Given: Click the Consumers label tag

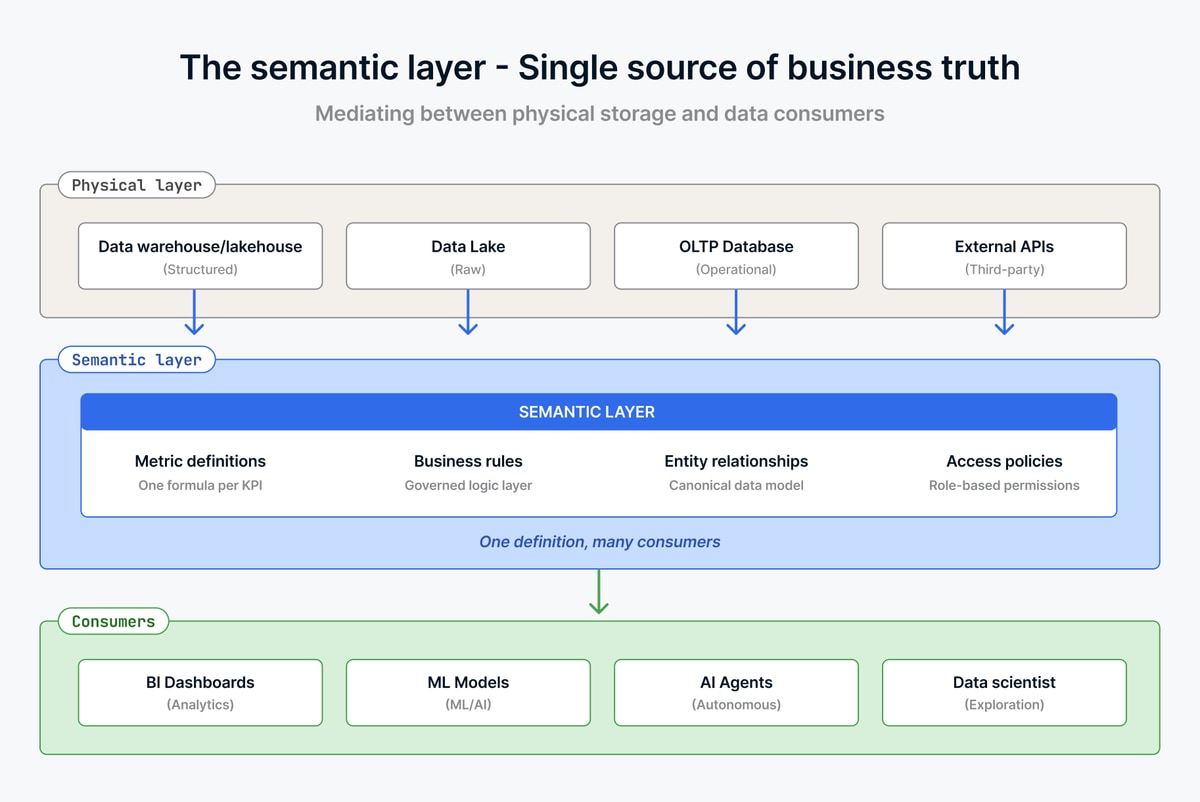Looking at the screenshot, I should coord(113,621).
